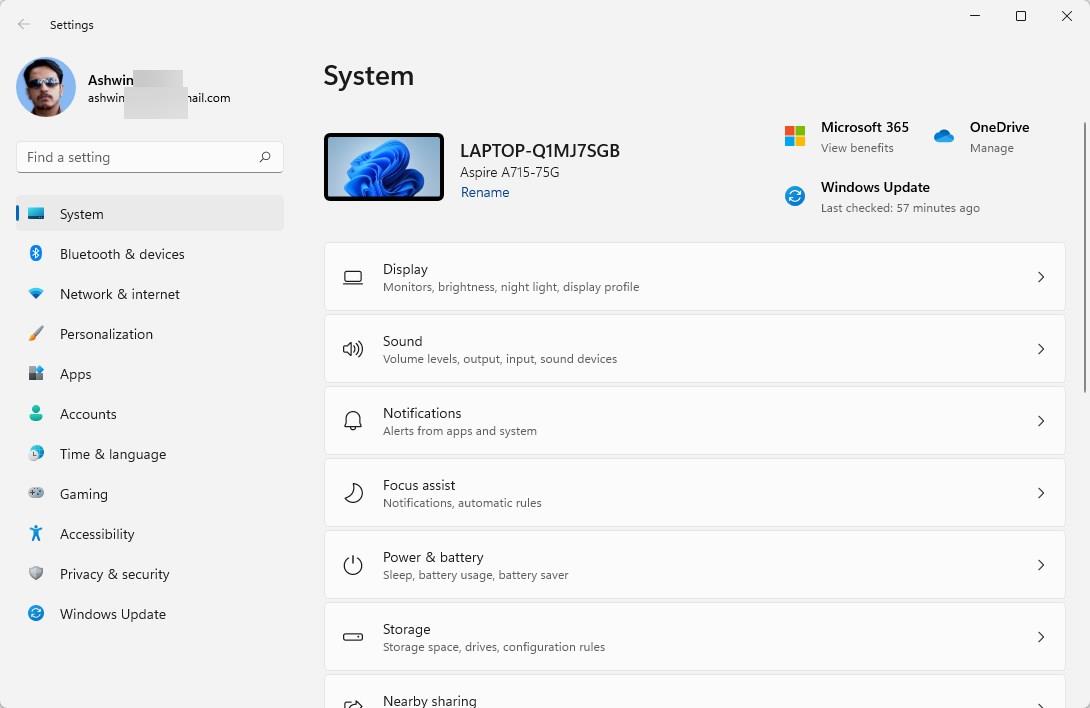Expand Power & battery chevron

click(x=1041, y=565)
